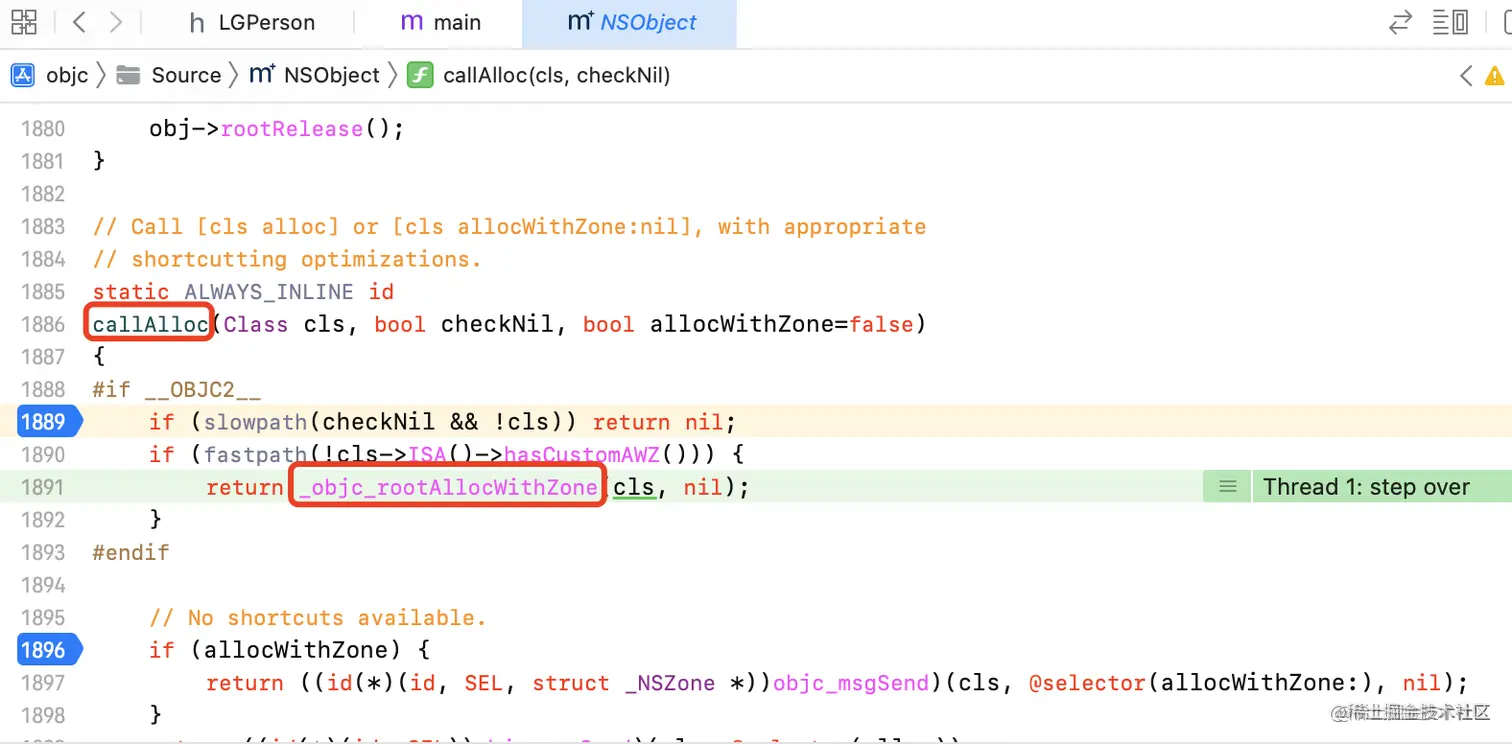Viewport: 1512px width, 744px height.
Task: Click line number 1891 in the gutter
Action: (x=43, y=487)
